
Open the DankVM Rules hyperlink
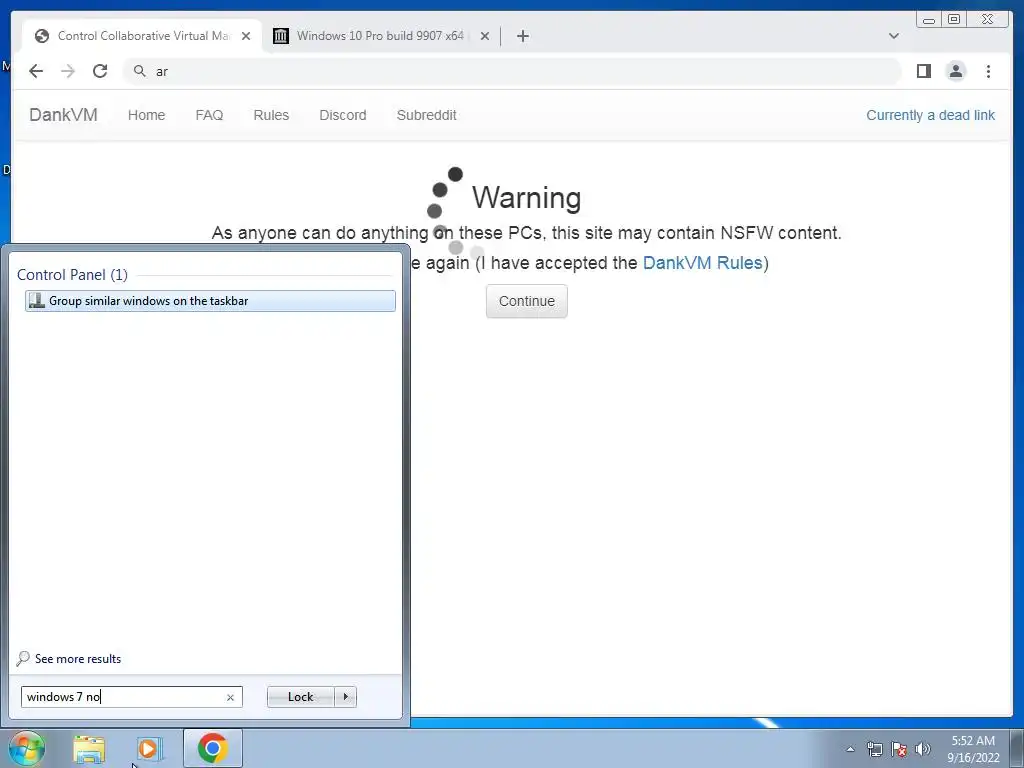(x=703, y=263)
